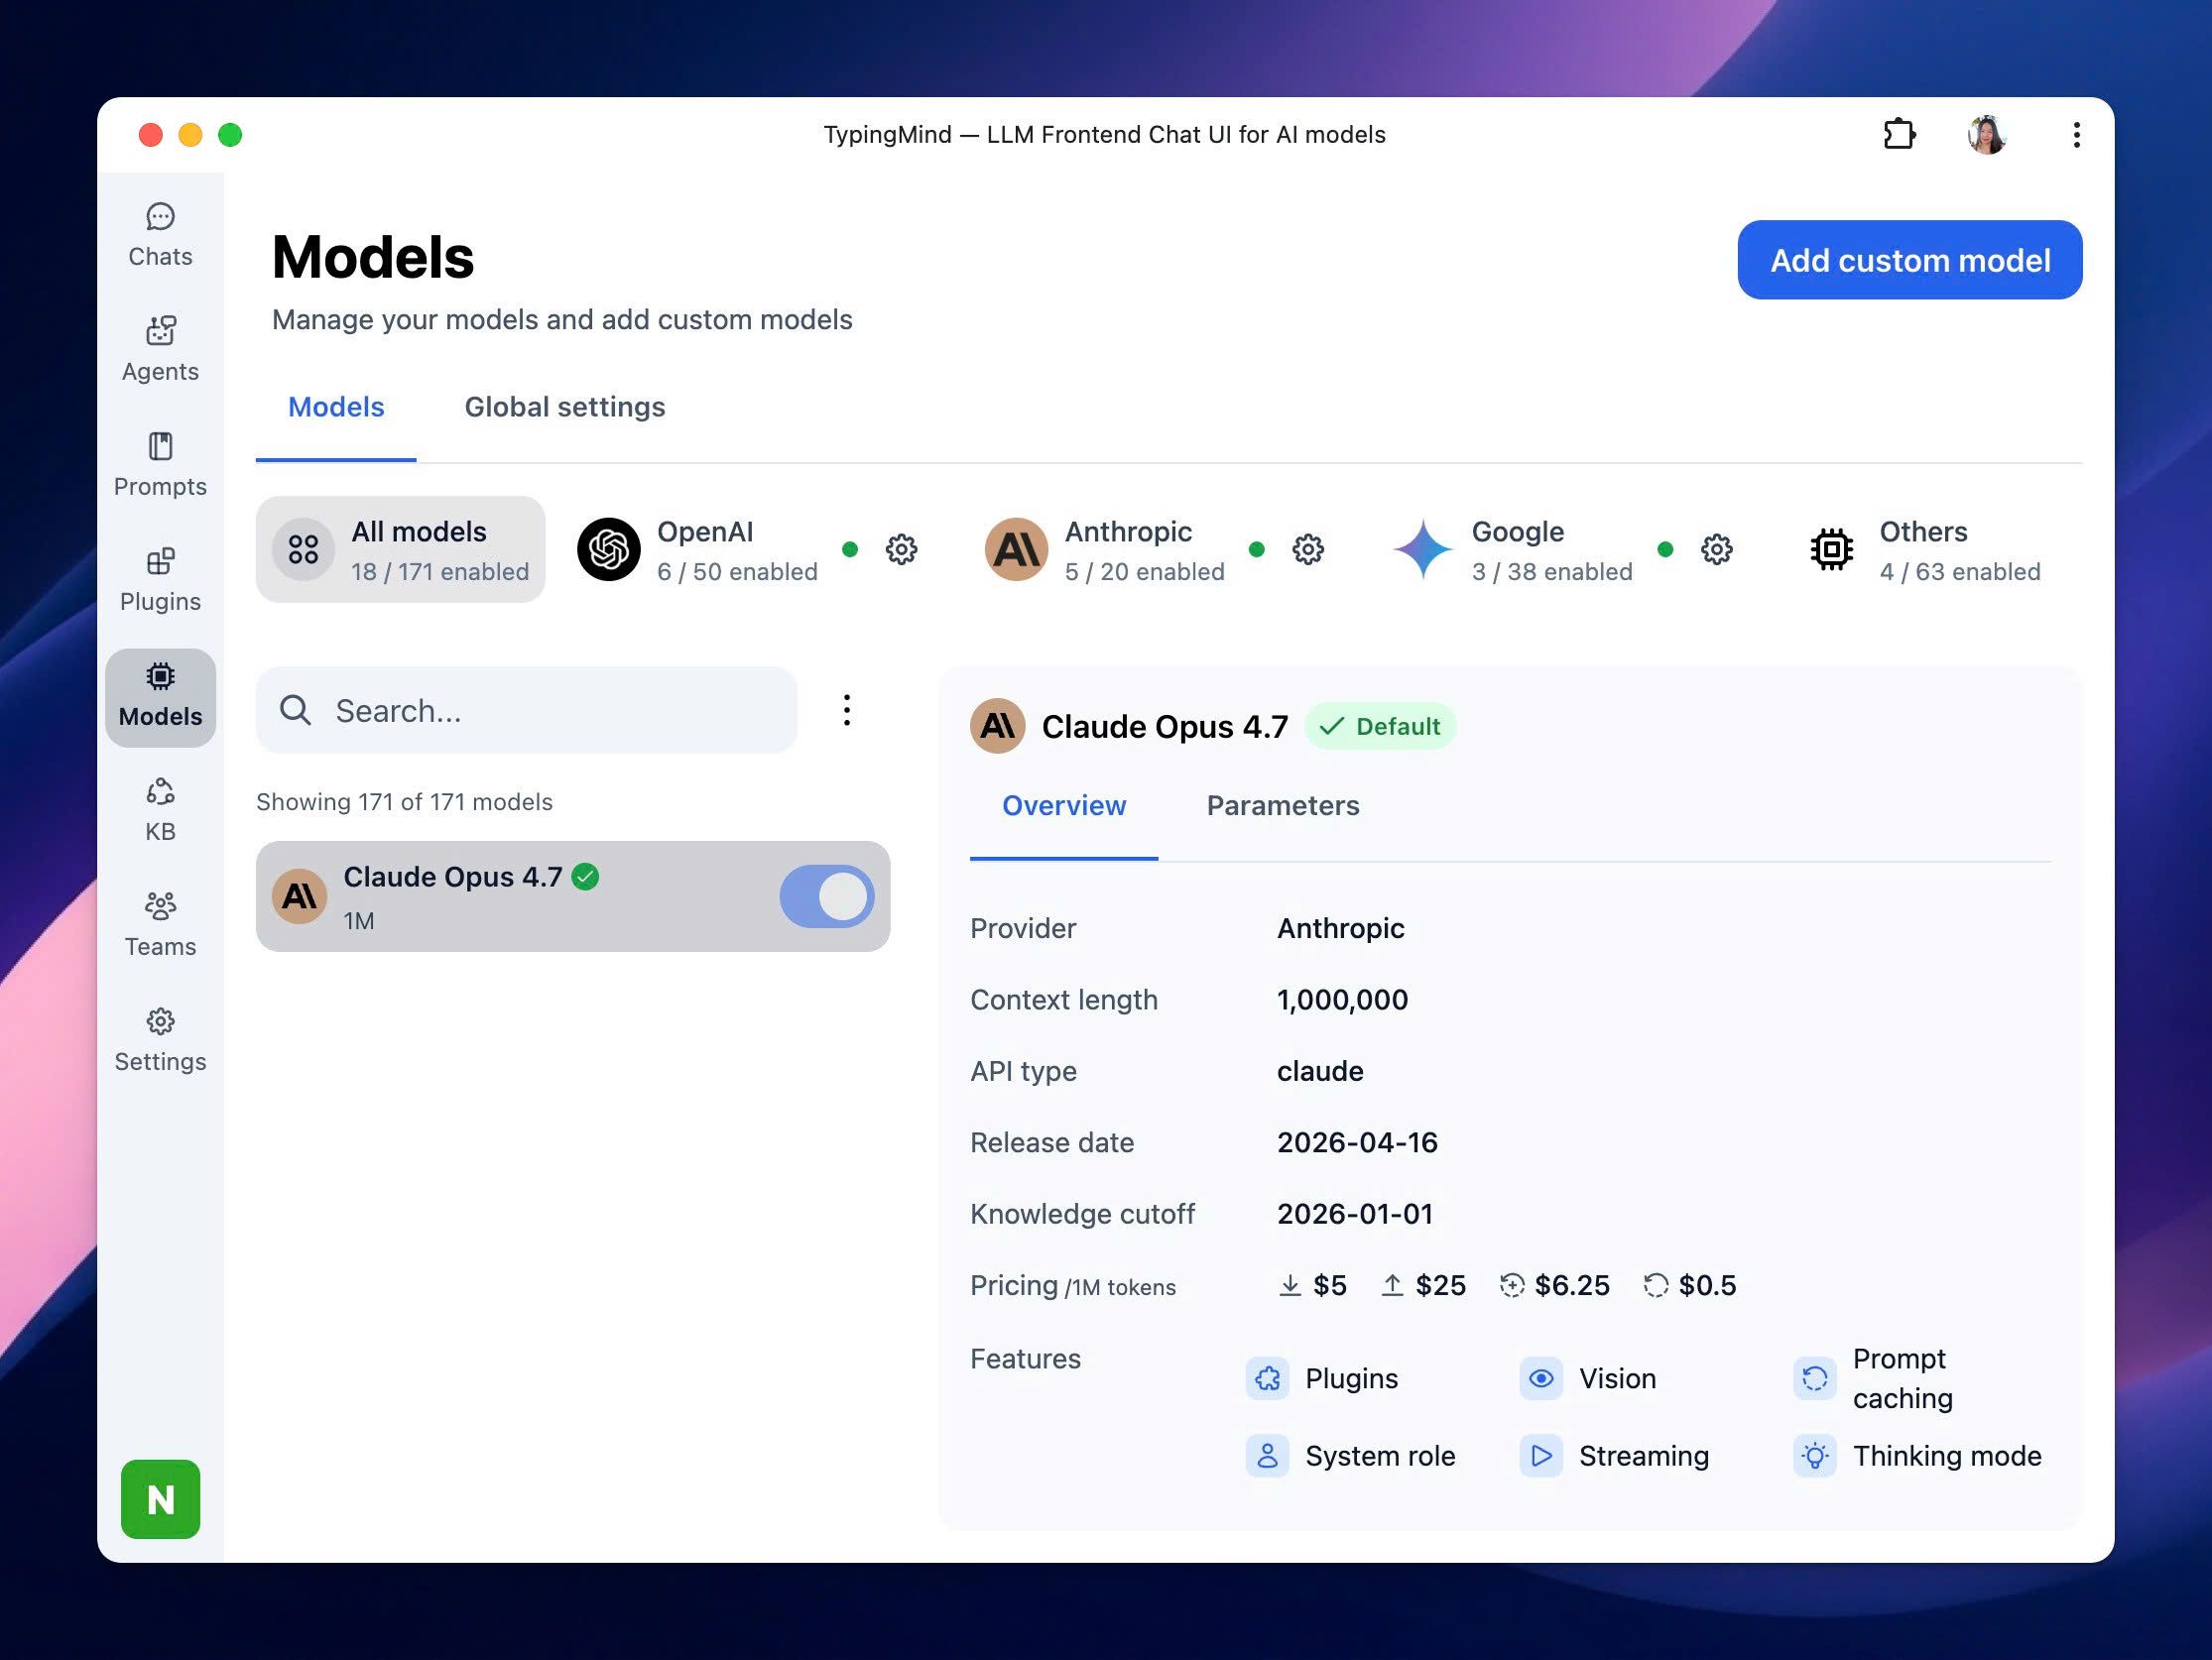2212x1660 pixels.
Task: Toggle Claude Opus 4.7 enabled switch
Action: coord(826,896)
